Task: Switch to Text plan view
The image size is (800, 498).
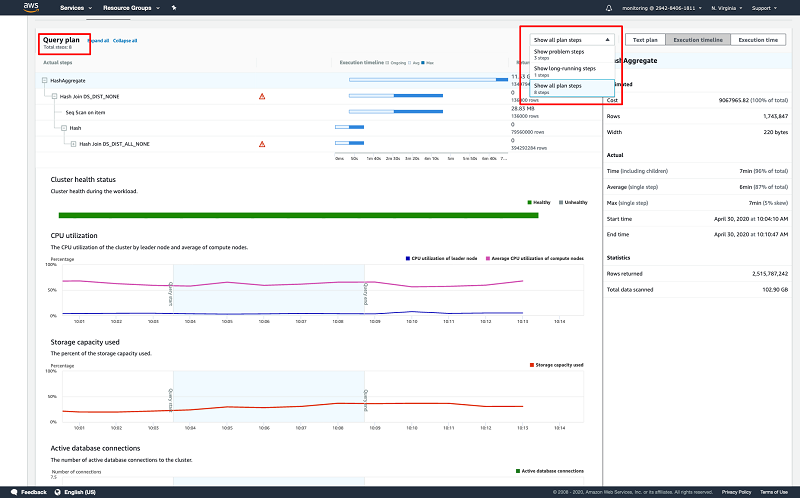Action: (x=643, y=40)
